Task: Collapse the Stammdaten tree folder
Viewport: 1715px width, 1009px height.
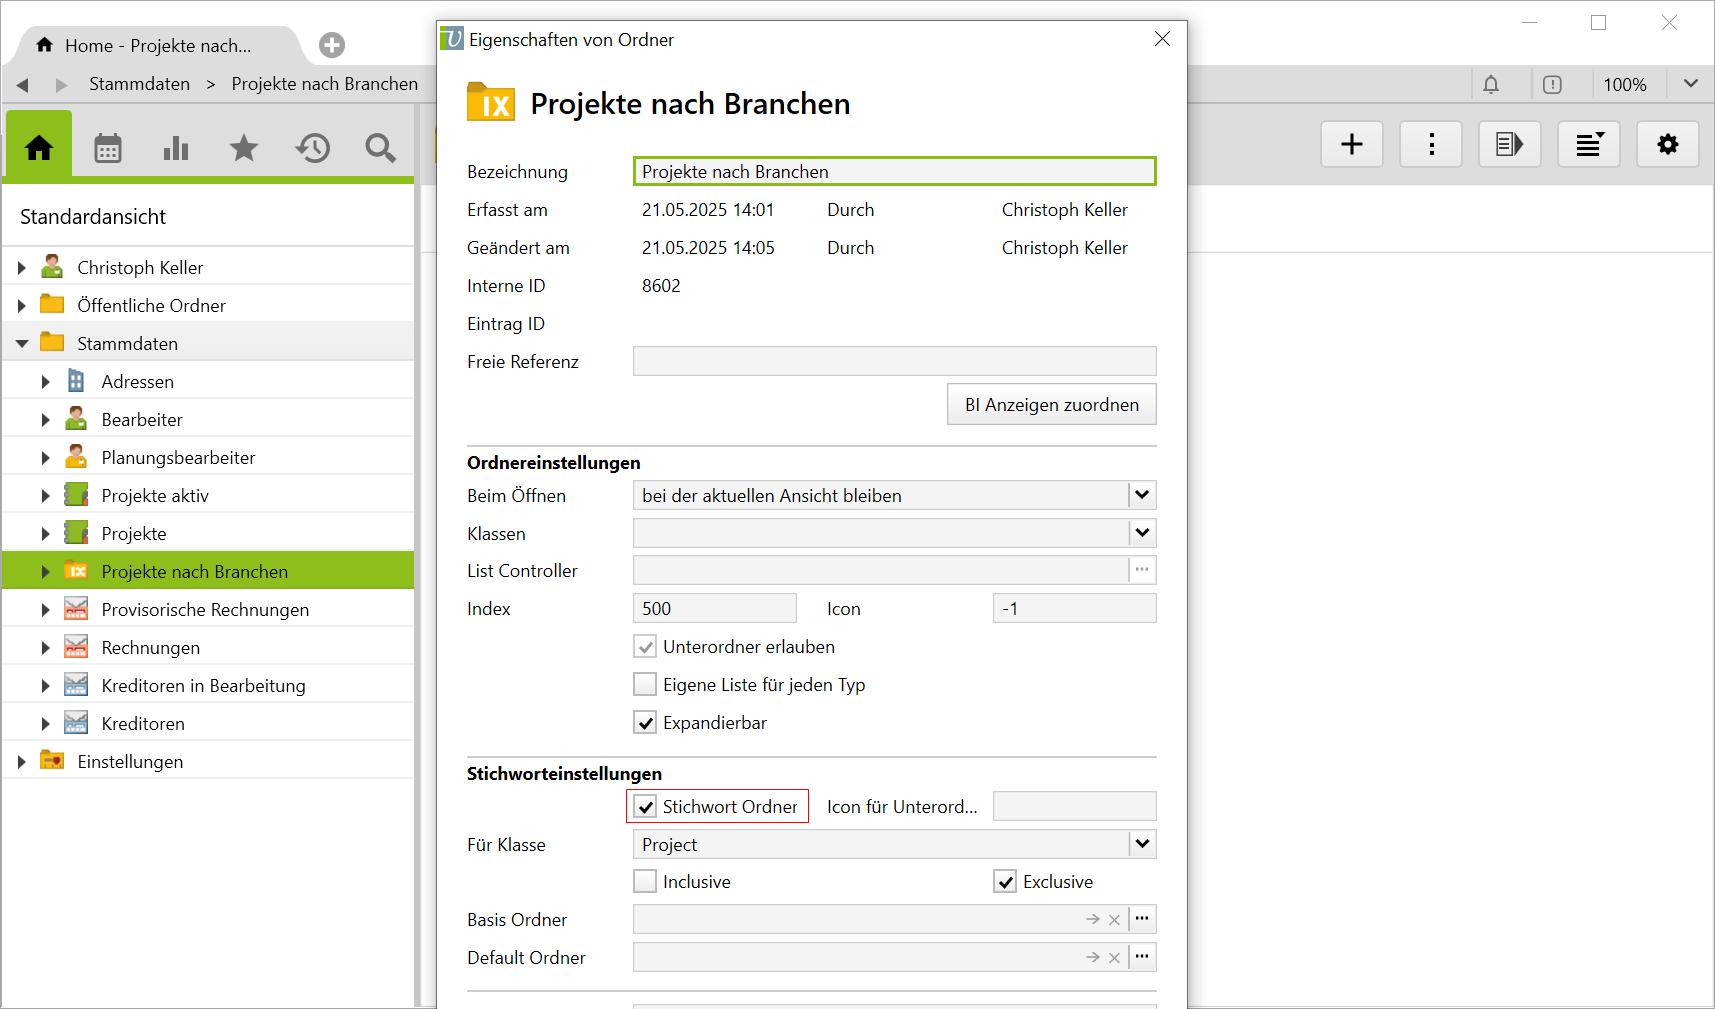Action: pyautogui.click(x=22, y=344)
